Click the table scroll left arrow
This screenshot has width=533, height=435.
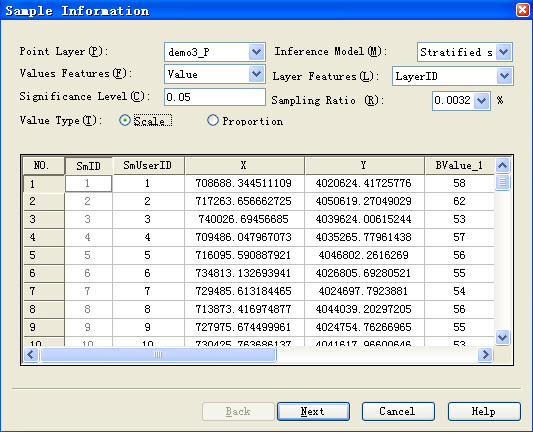coord(31,355)
